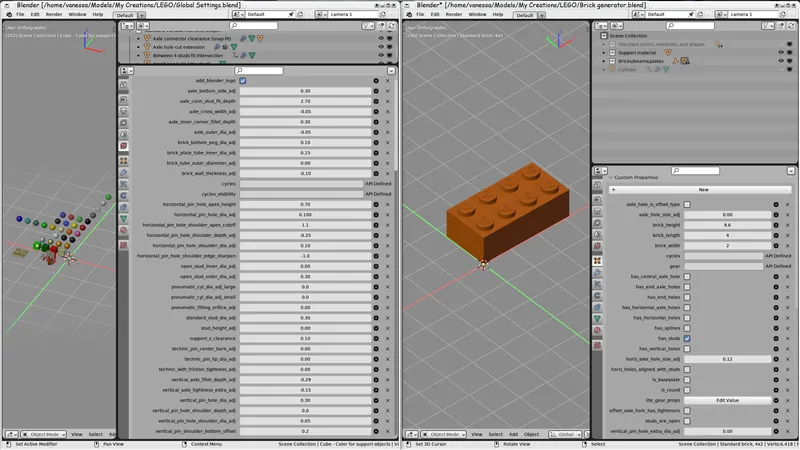
Task: Expand Bricks/beams/plates collection
Action: pos(604,61)
